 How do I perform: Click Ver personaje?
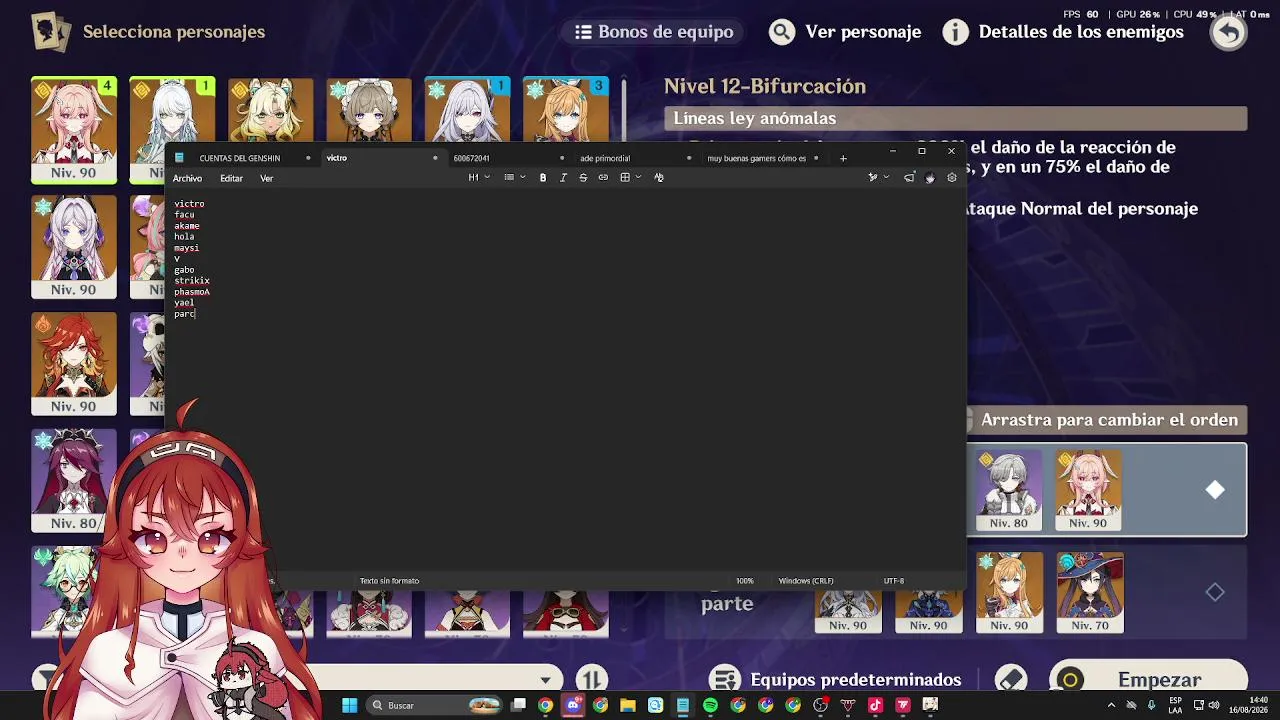[x=845, y=32]
